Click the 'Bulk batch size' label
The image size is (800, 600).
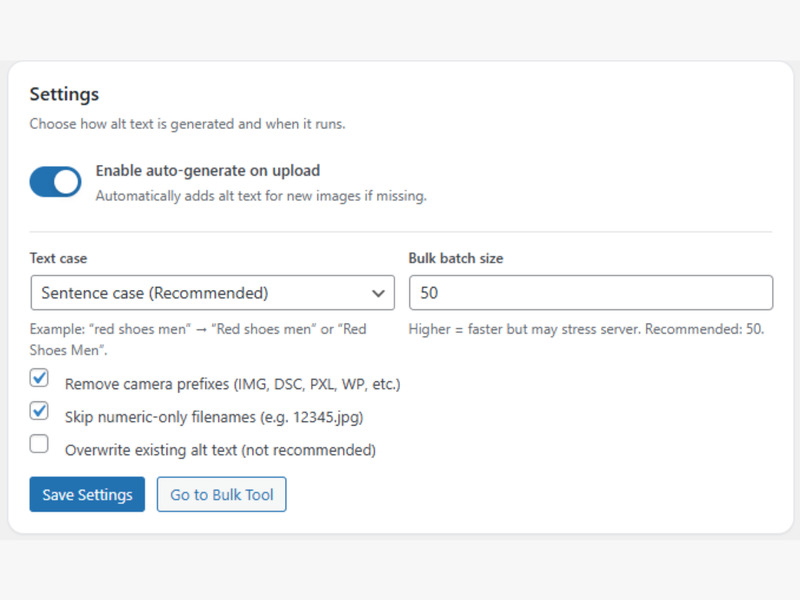(456, 258)
